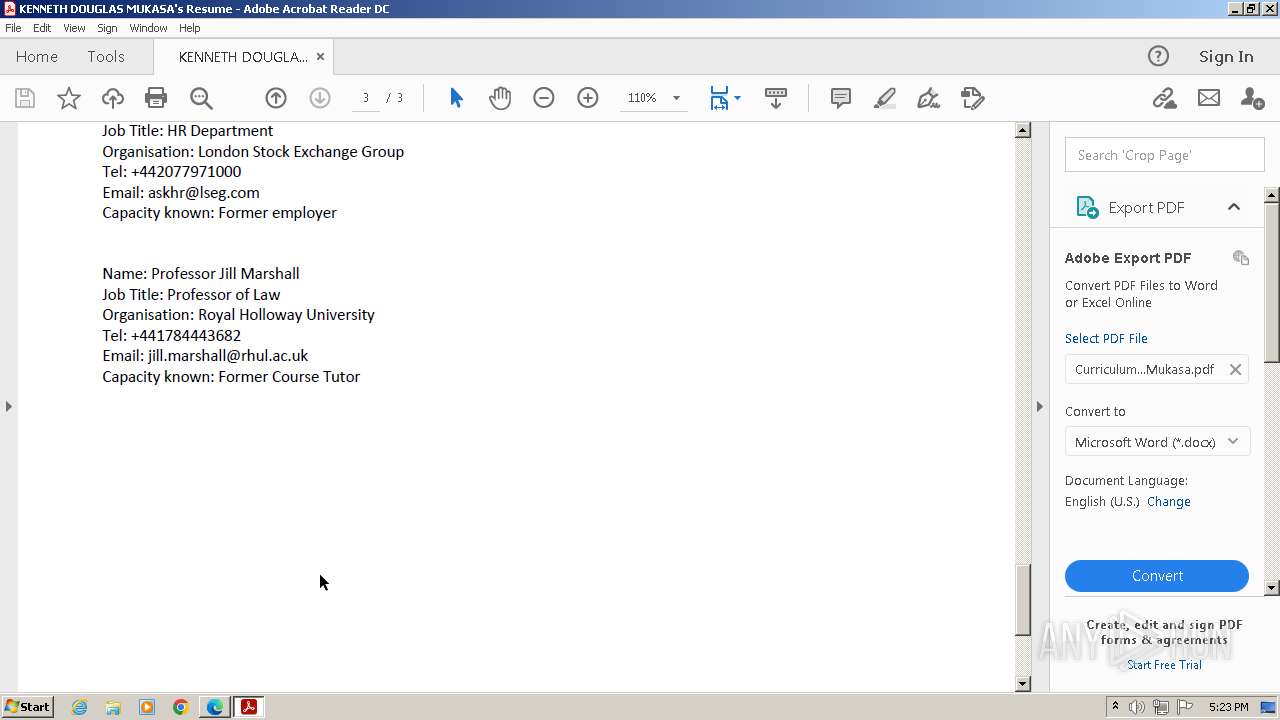Click the page number input field

(x=366, y=98)
